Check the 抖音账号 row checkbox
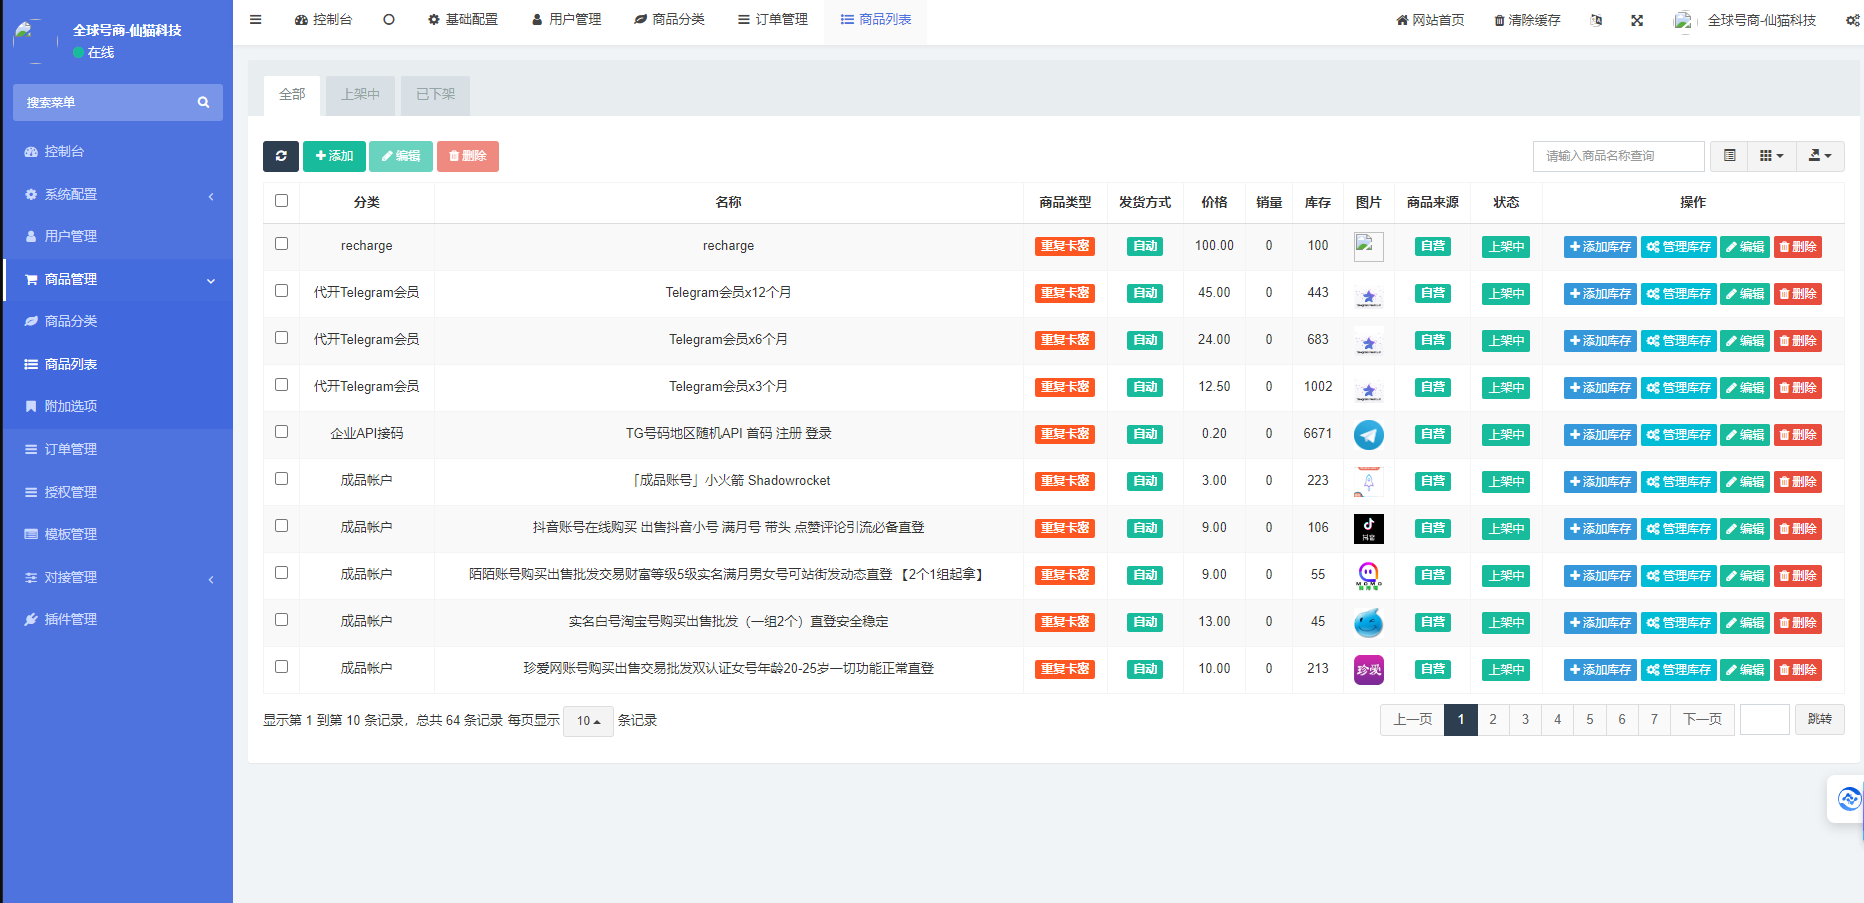 point(281,526)
